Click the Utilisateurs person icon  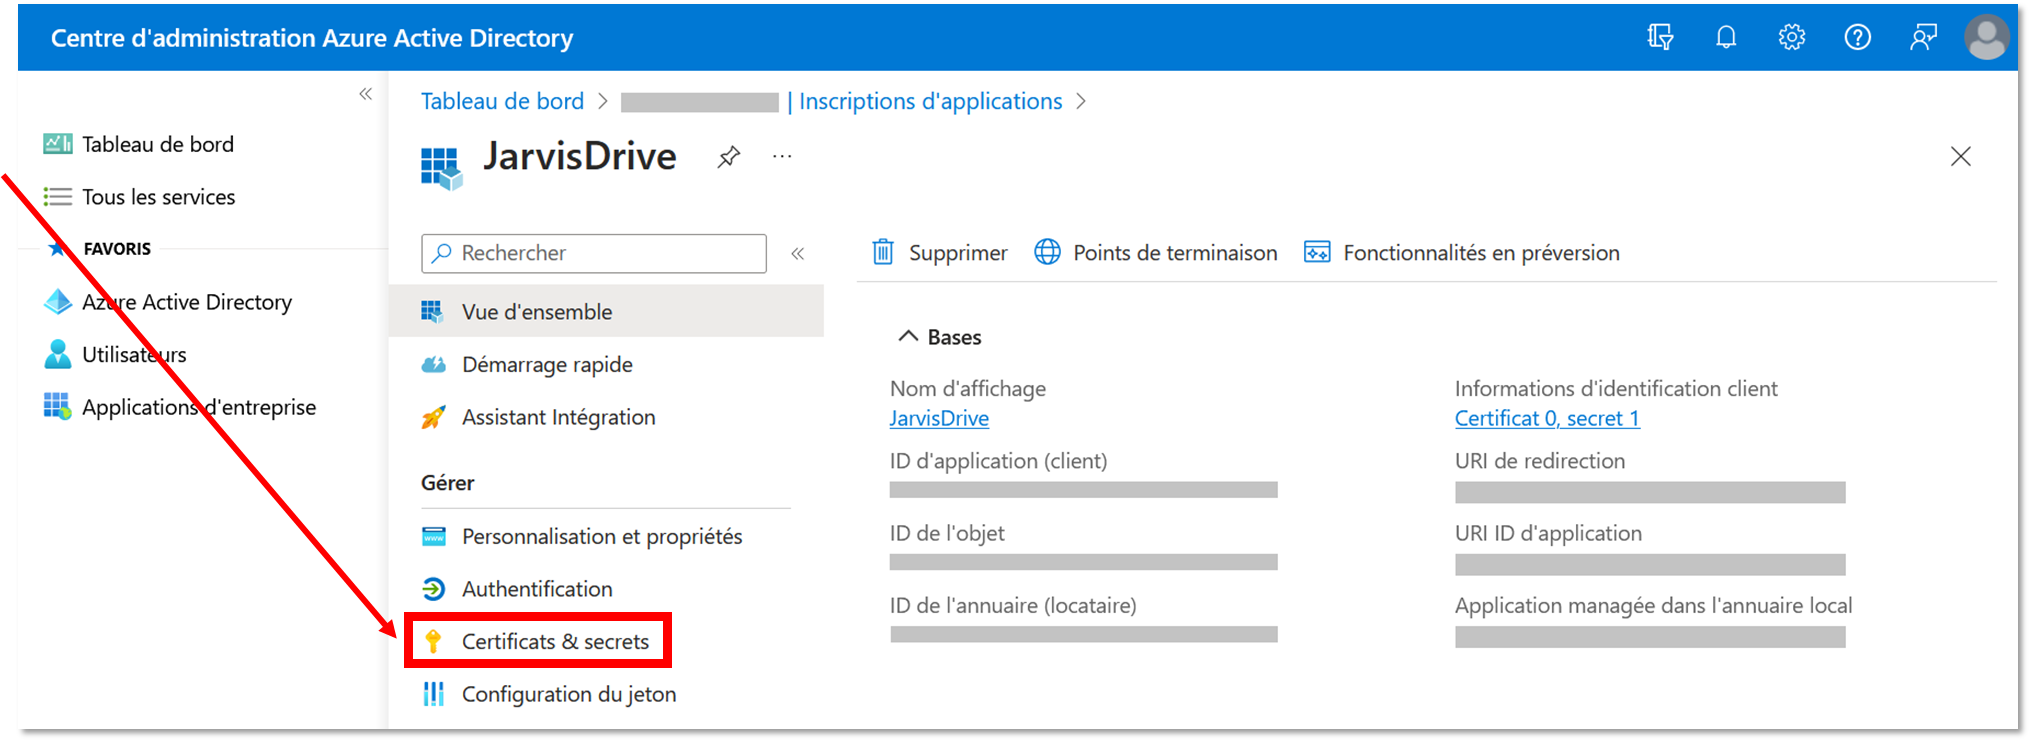[58, 354]
